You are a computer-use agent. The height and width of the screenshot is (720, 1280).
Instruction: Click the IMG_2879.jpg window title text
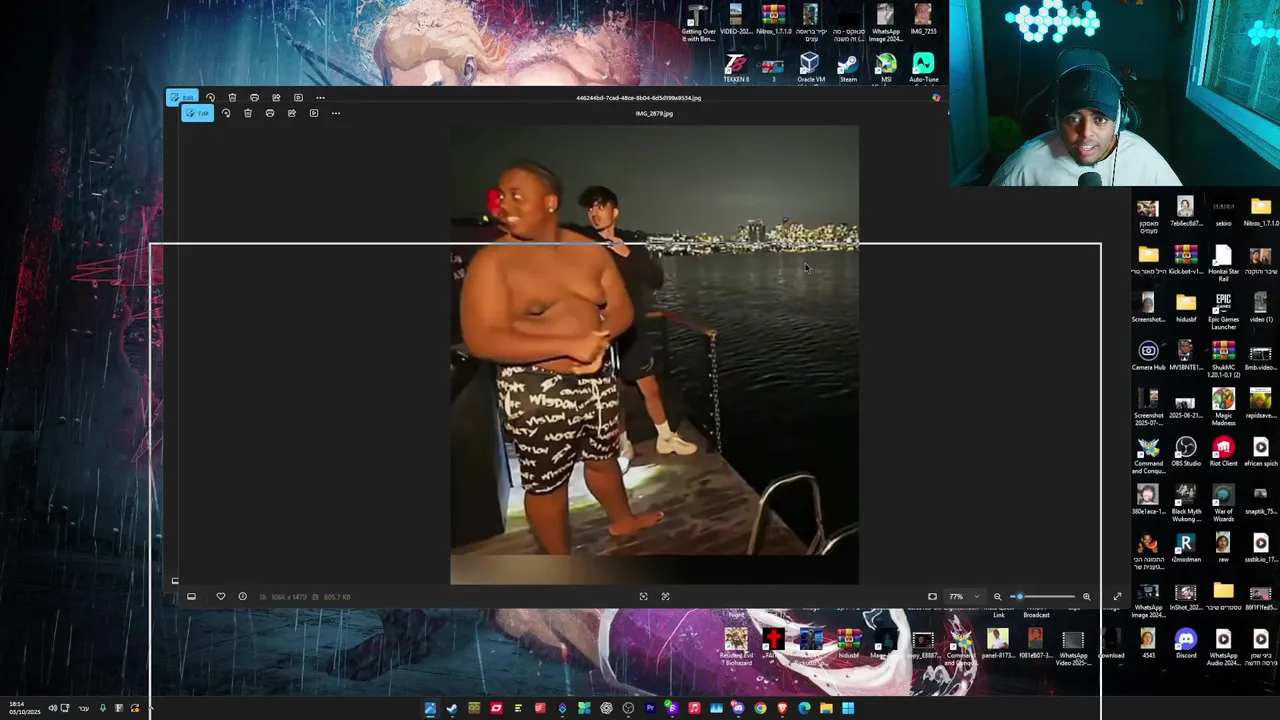(654, 113)
